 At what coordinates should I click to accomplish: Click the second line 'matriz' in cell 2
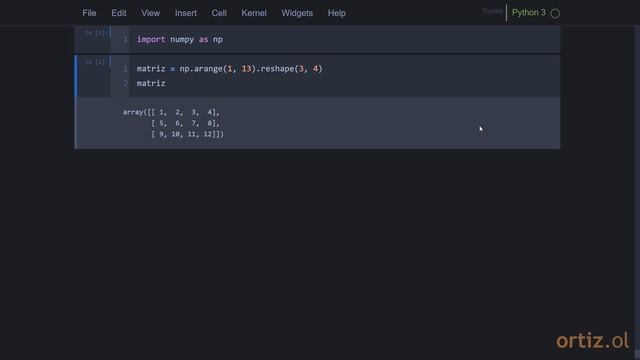click(x=151, y=83)
